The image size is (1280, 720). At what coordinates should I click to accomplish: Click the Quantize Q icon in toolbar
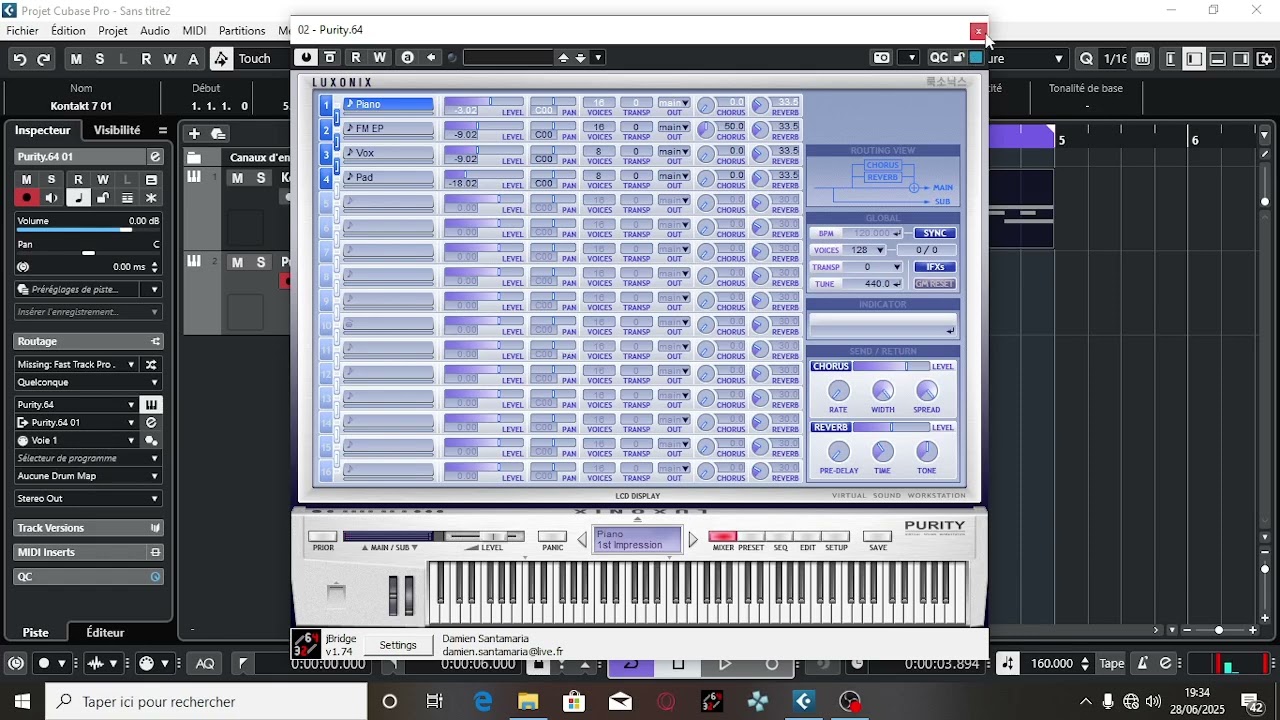click(x=1087, y=59)
